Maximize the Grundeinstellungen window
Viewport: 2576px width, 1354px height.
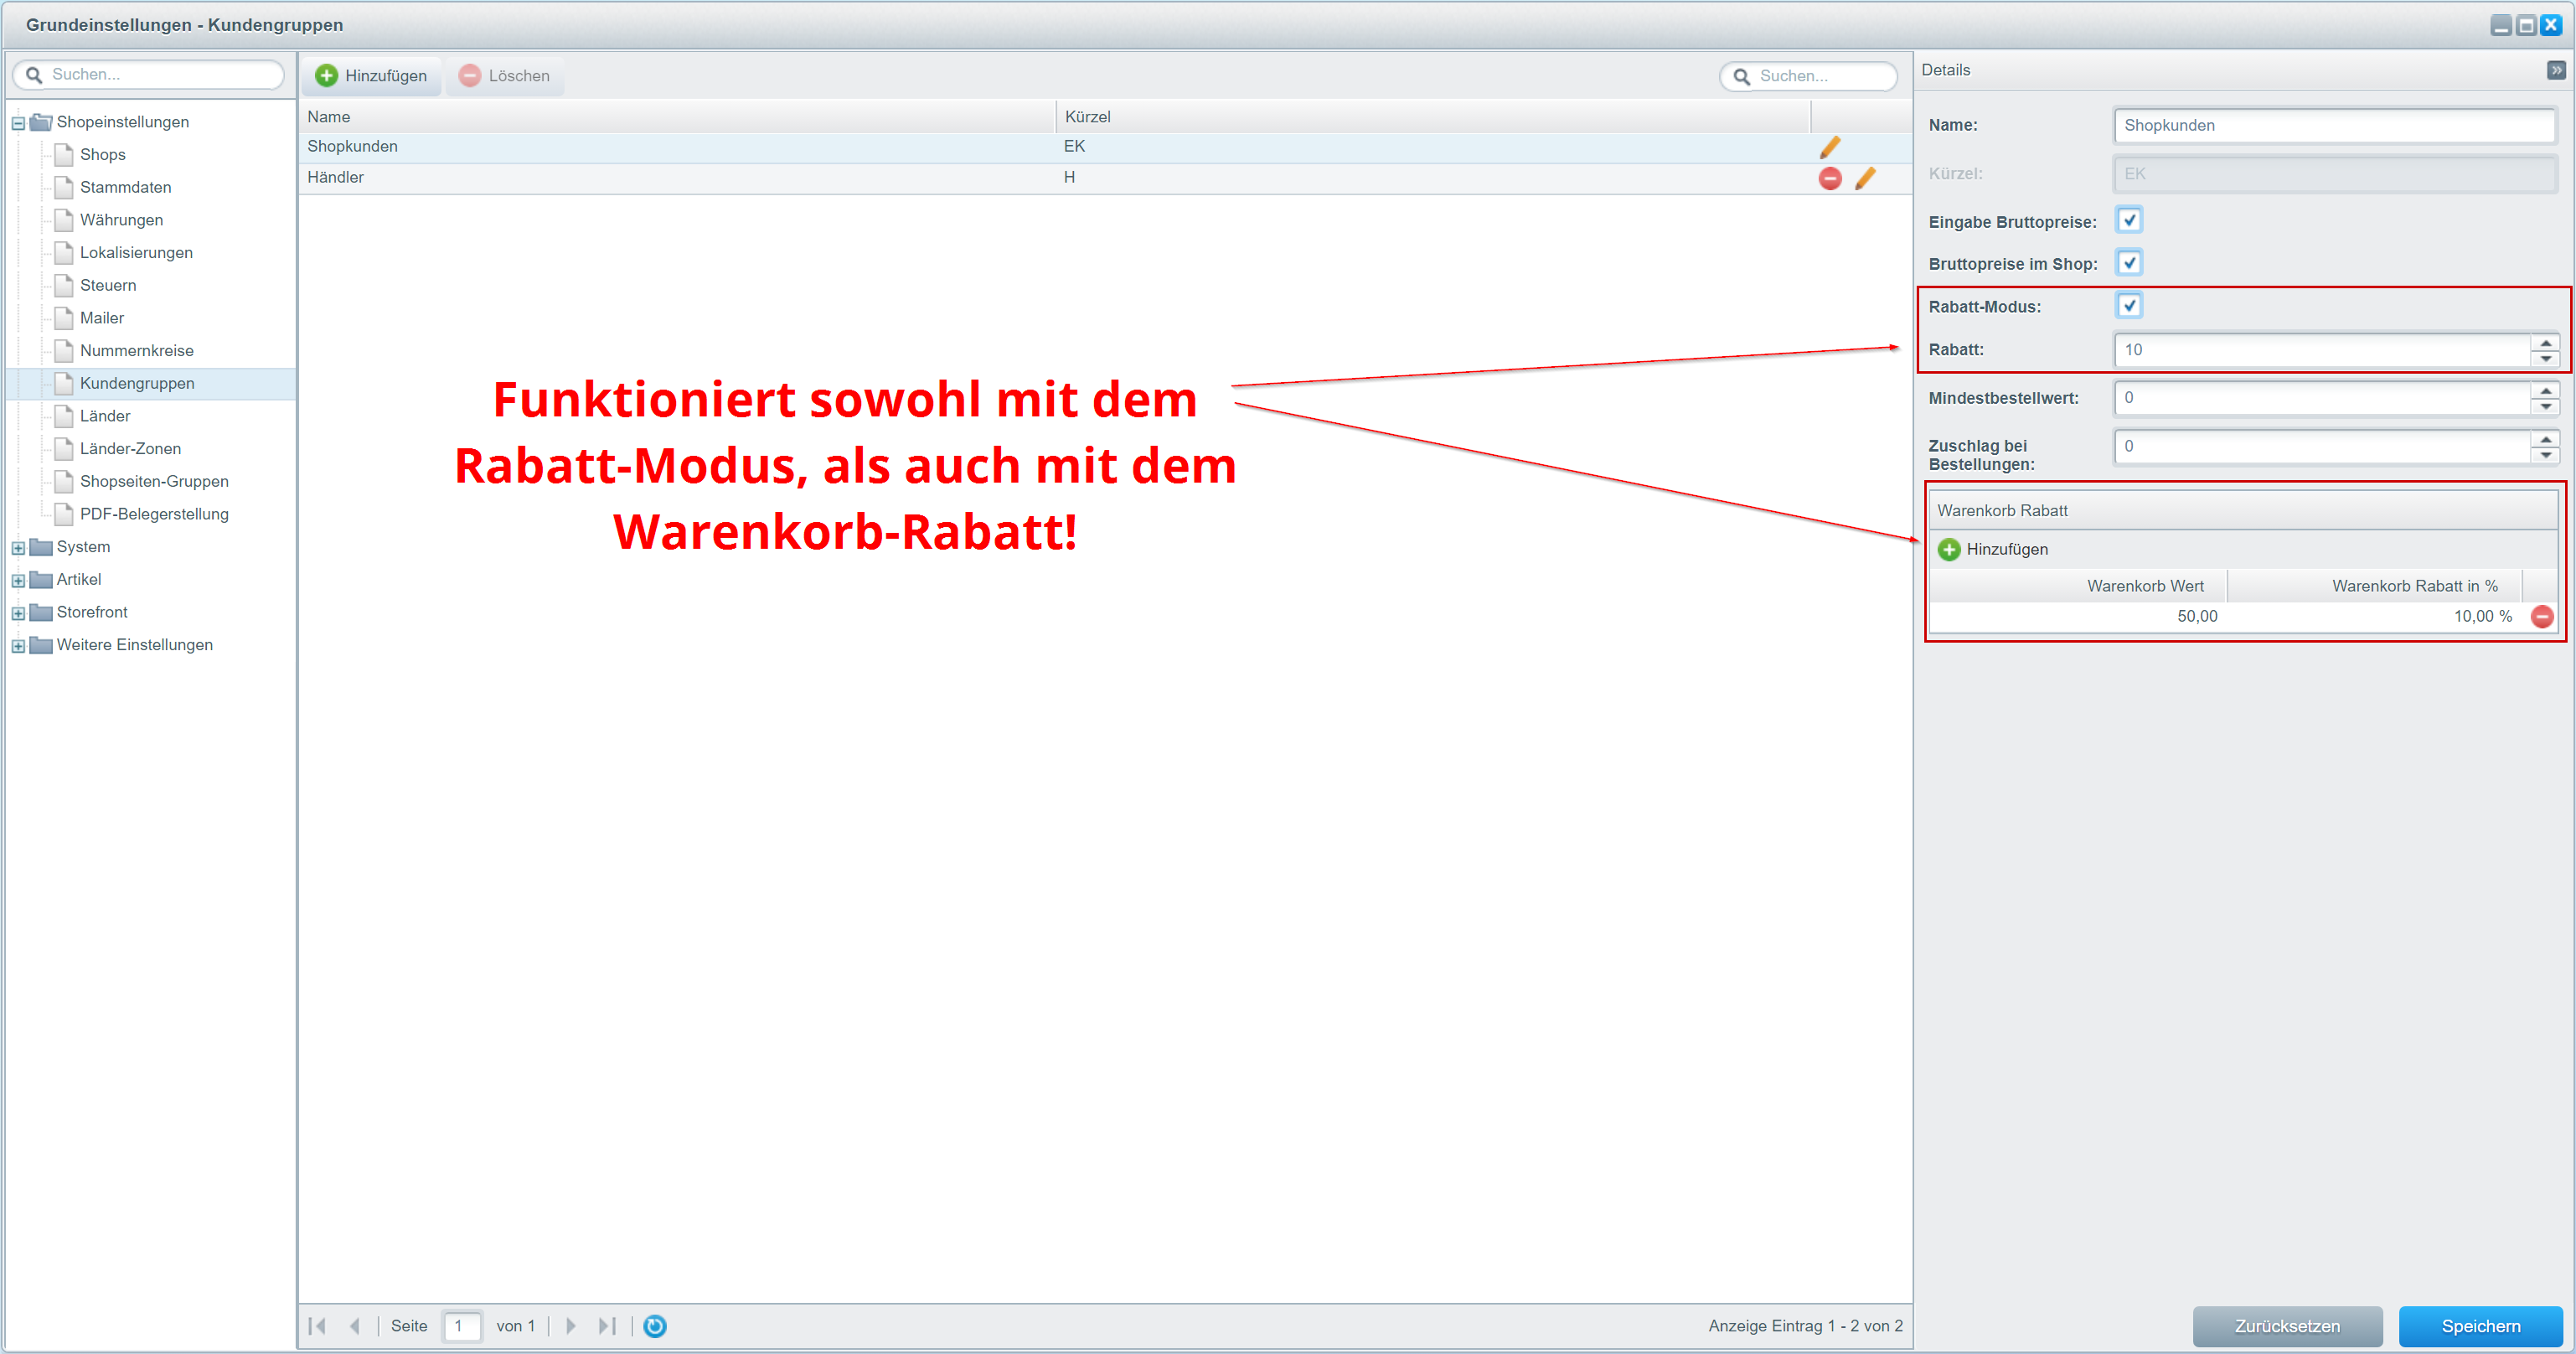(x=2525, y=25)
